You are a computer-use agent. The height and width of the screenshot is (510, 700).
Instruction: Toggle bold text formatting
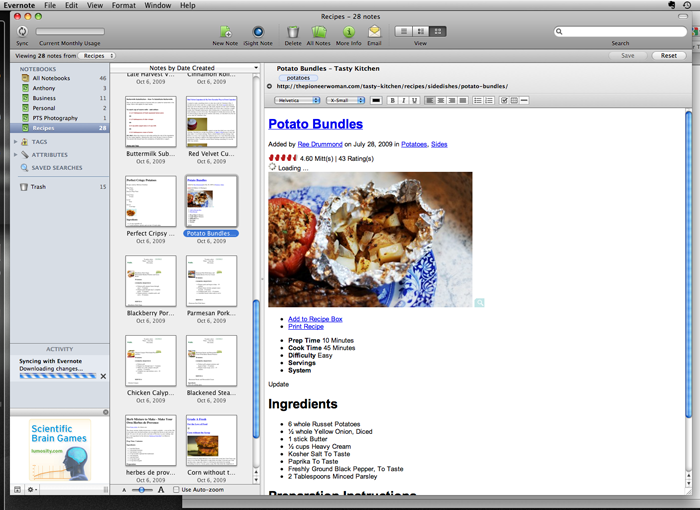(392, 100)
